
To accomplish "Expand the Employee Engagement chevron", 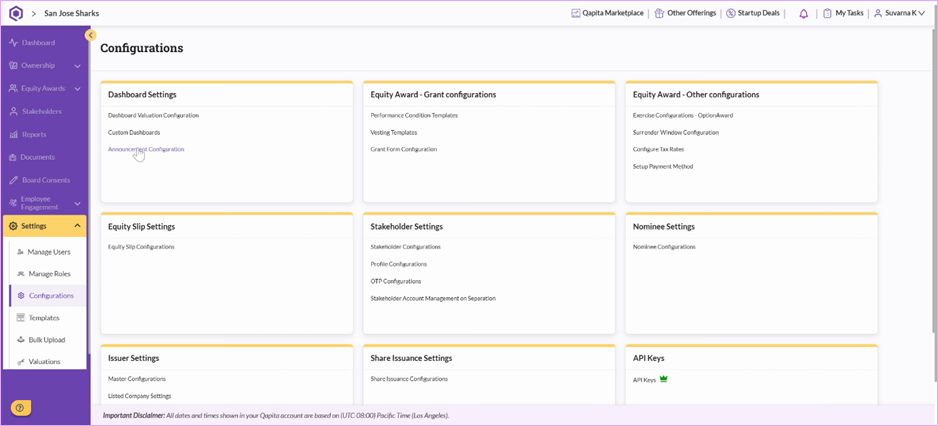I will pyautogui.click(x=77, y=203).
